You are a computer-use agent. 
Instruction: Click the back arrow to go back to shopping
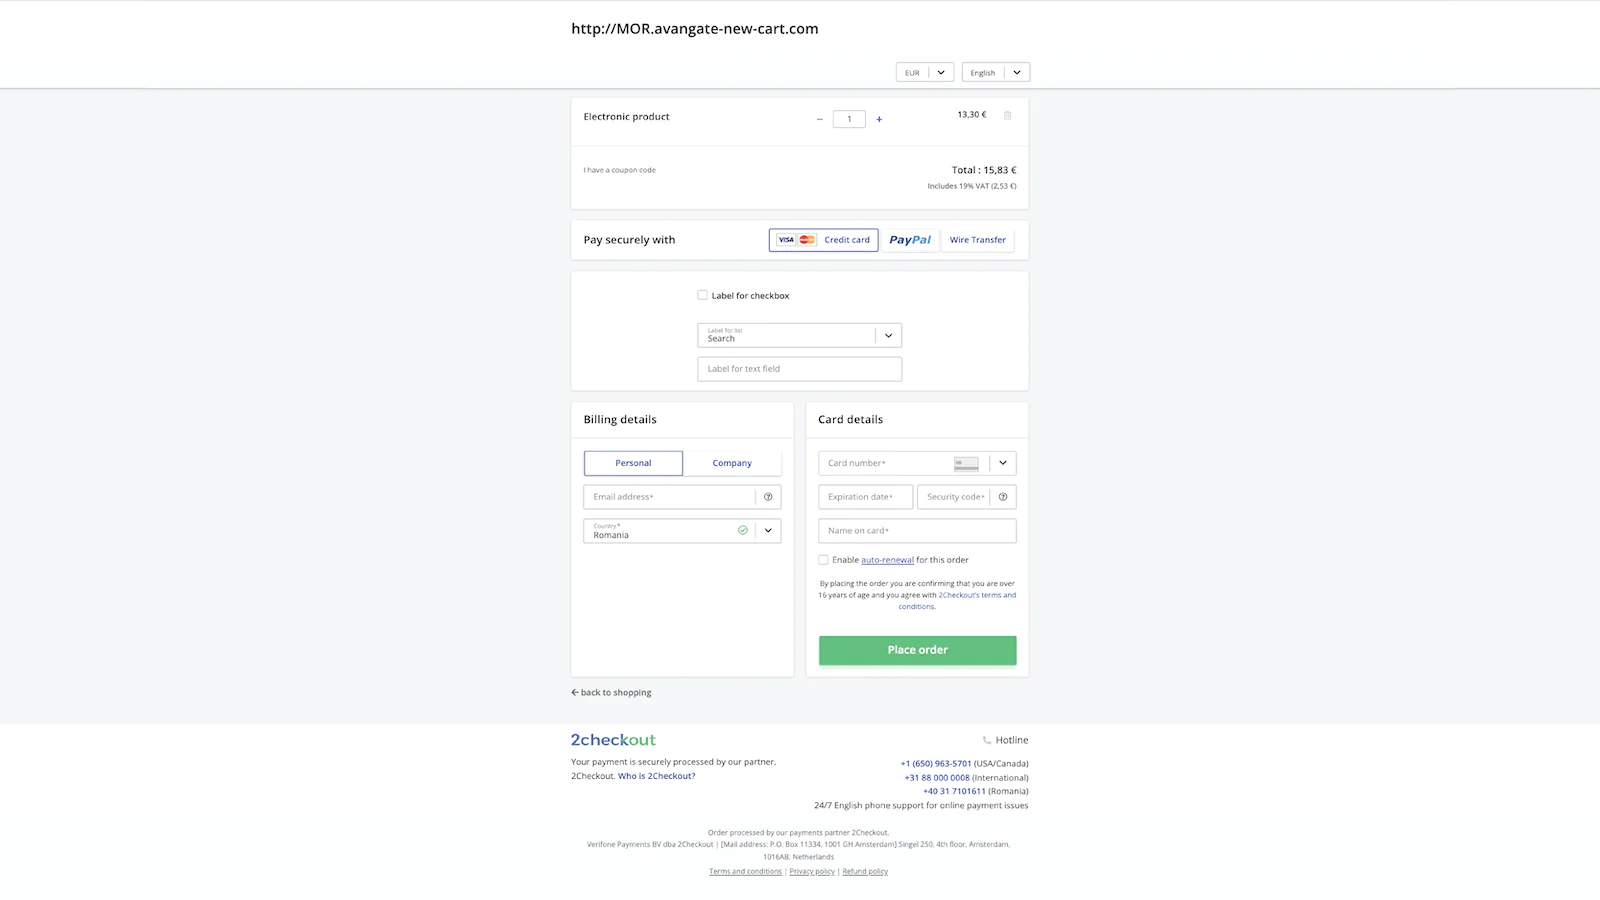click(575, 692)
